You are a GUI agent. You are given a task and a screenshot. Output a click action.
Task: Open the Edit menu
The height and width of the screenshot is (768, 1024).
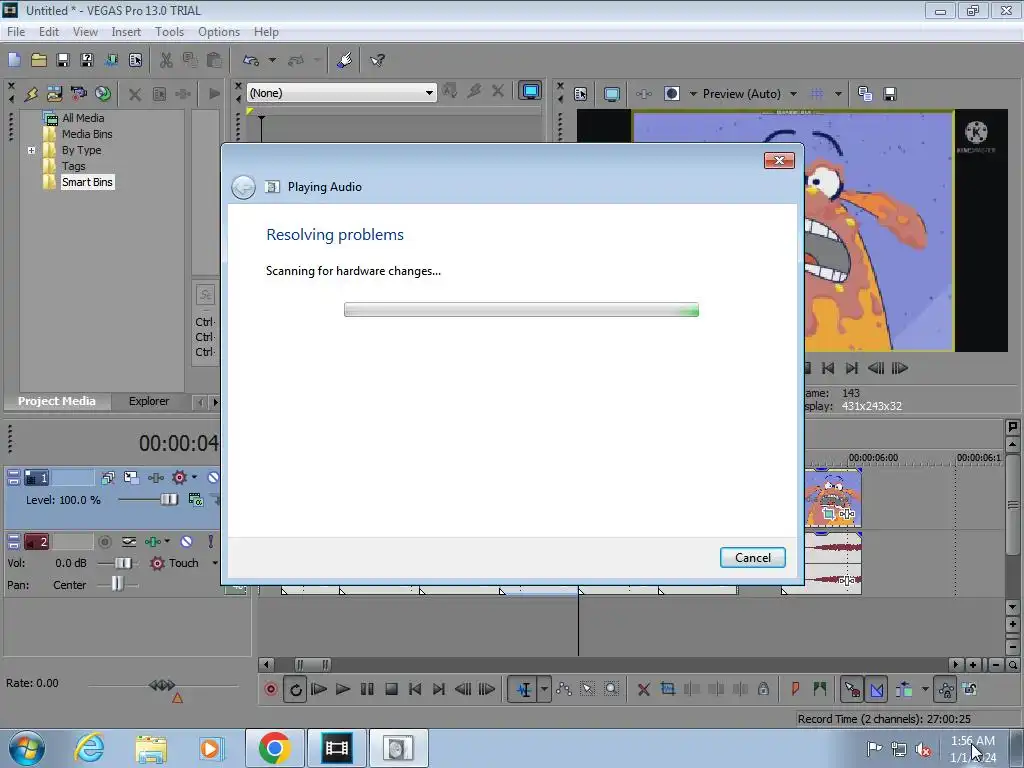[48, 31]
